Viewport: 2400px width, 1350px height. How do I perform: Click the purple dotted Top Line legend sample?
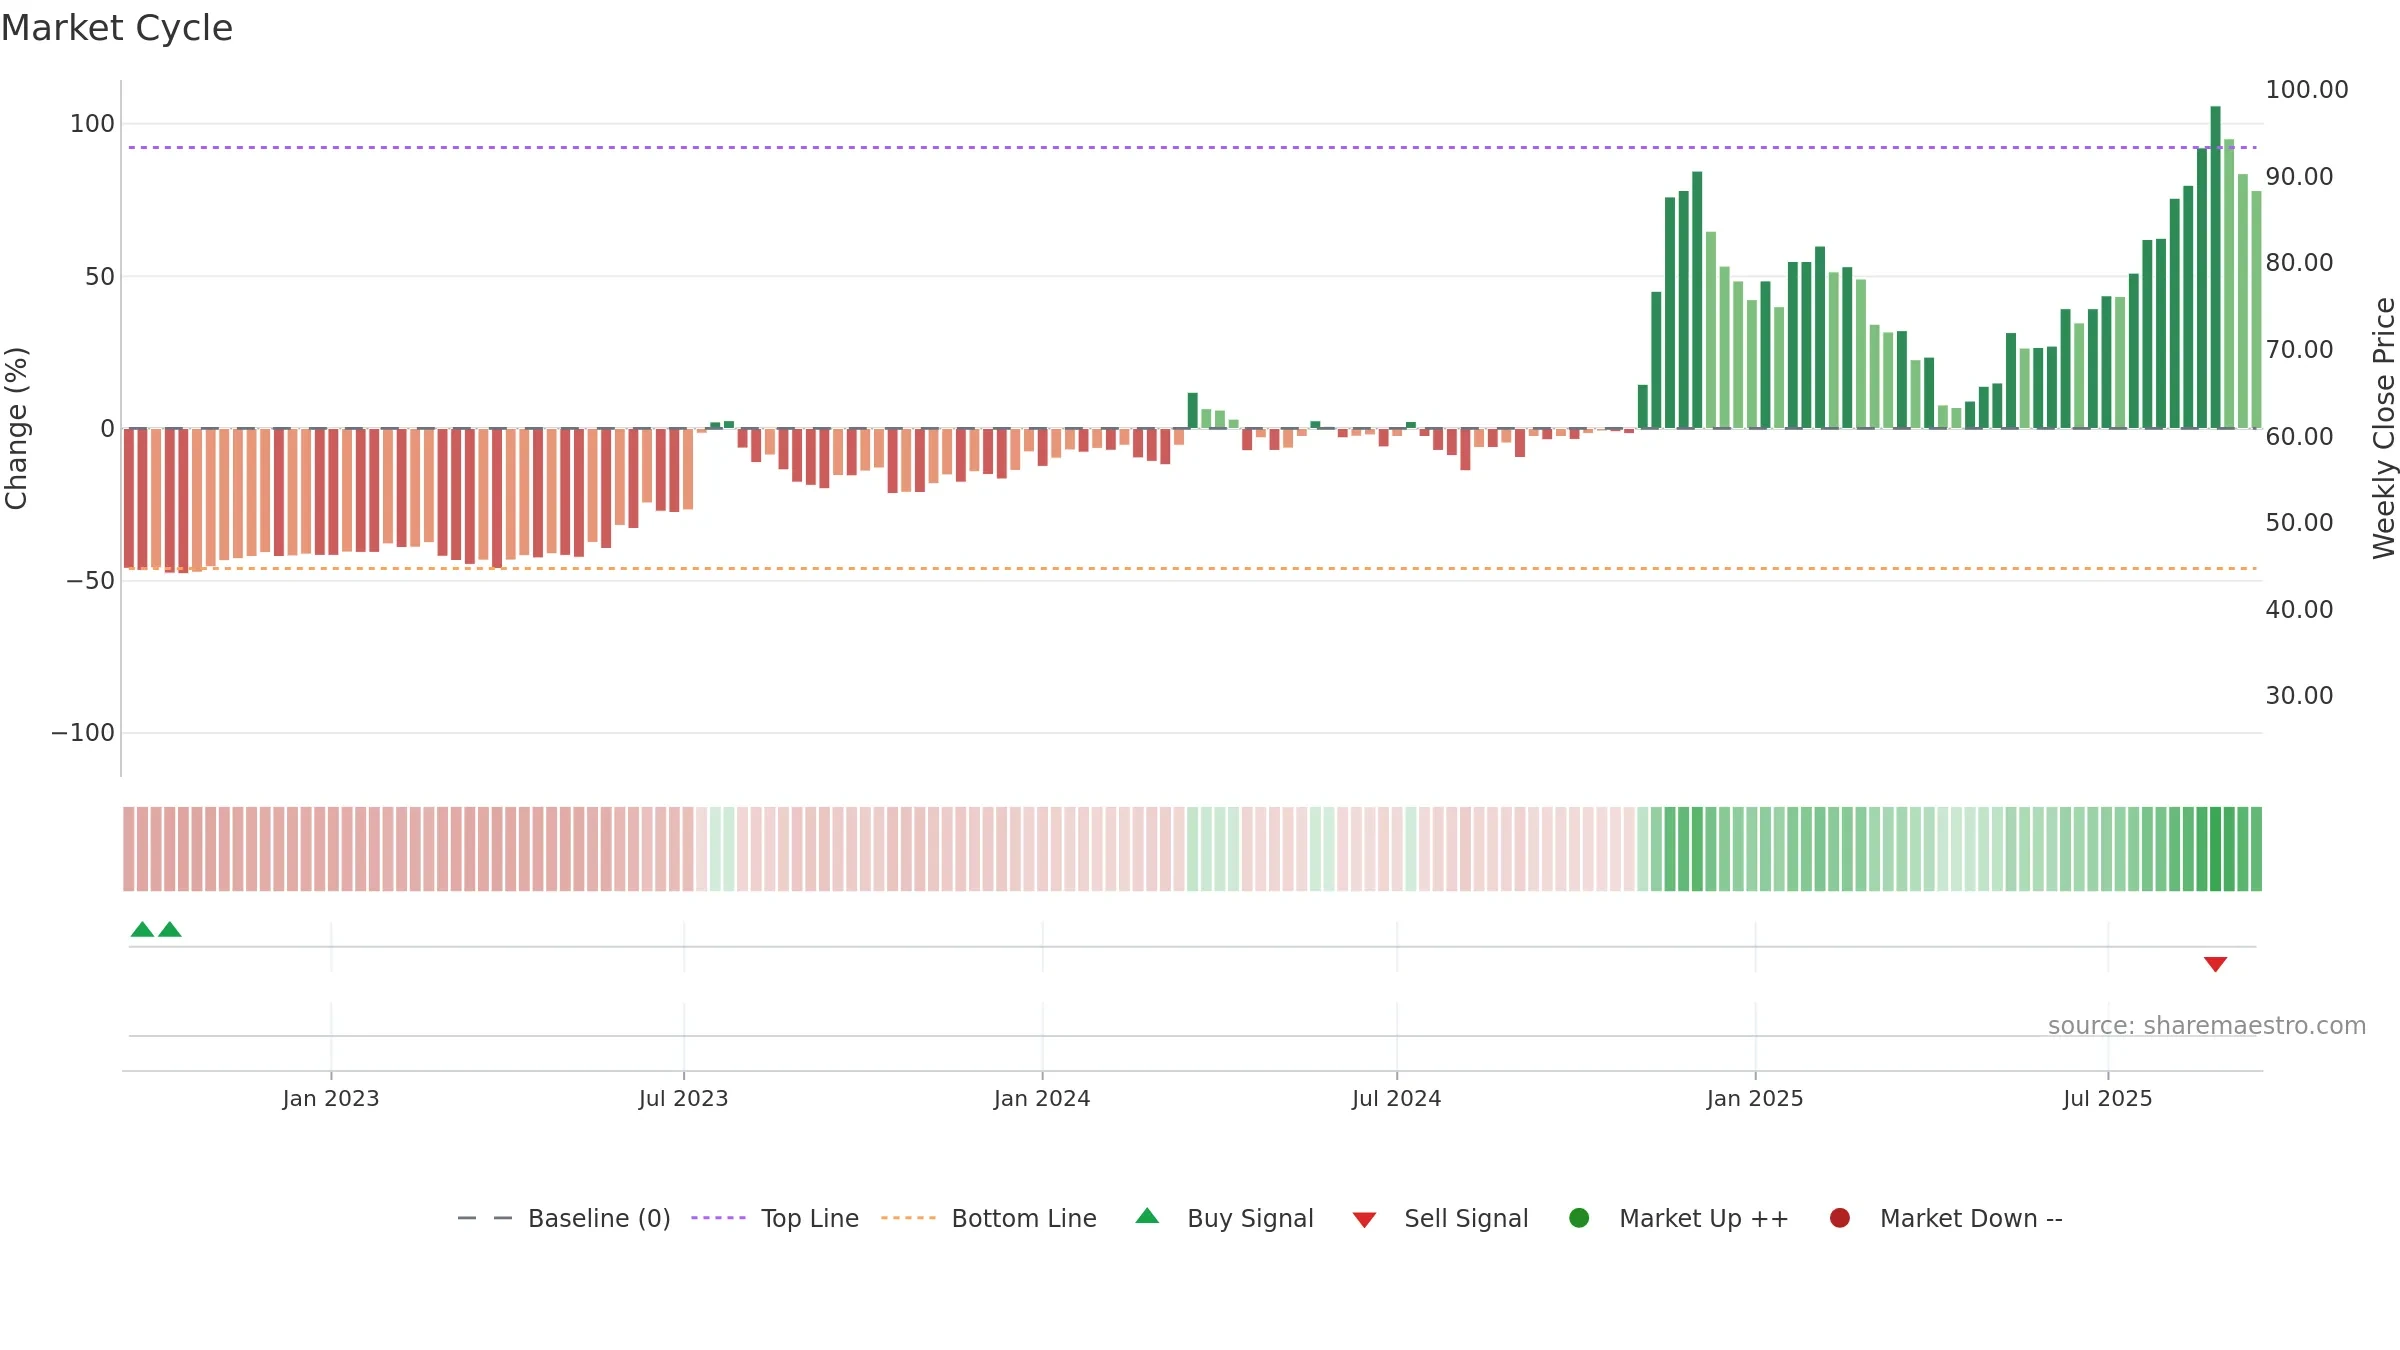click(x=718, y=1218)
